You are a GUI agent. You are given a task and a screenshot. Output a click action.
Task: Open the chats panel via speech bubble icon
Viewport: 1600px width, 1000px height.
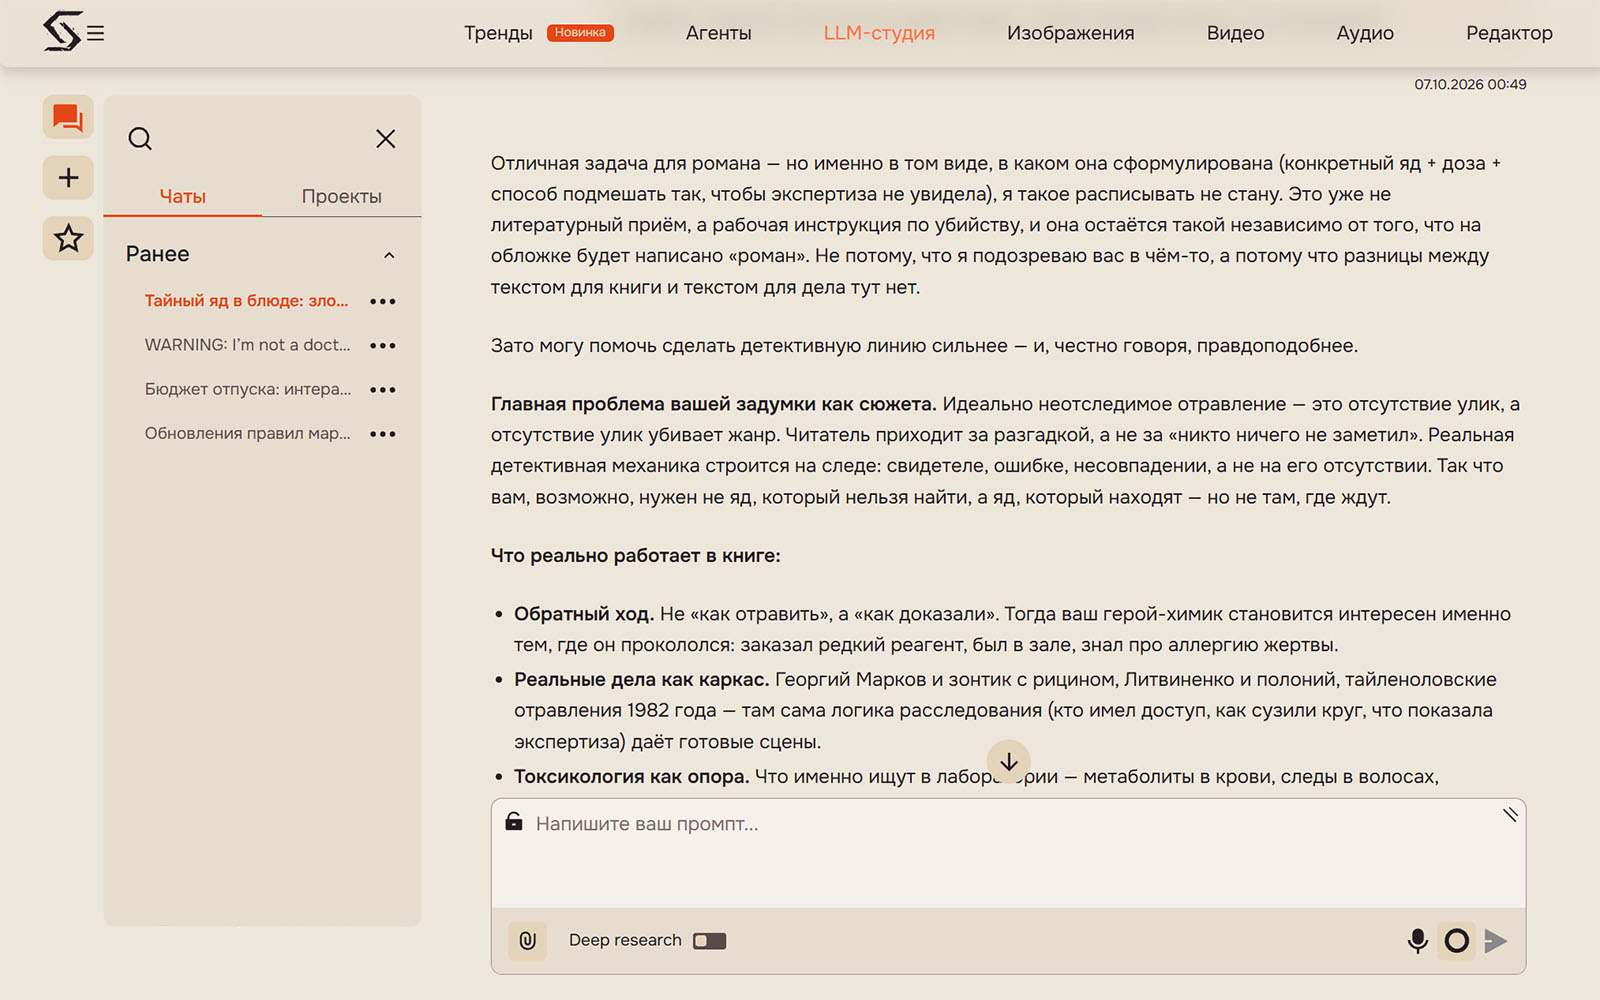pyautogui.click(x=68, y=118)
